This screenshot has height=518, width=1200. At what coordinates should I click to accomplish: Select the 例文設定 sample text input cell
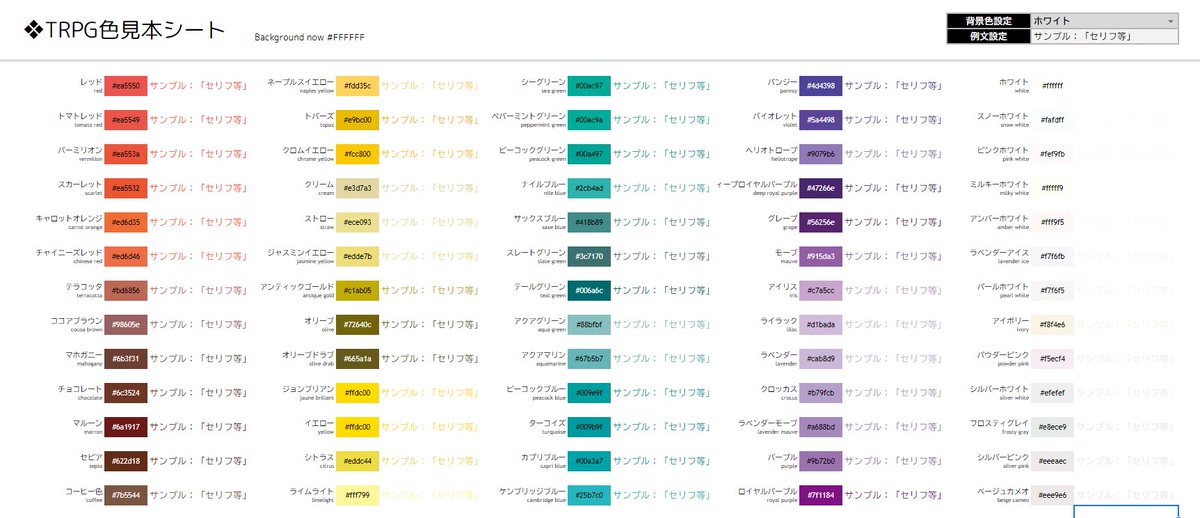point(1103,36)
